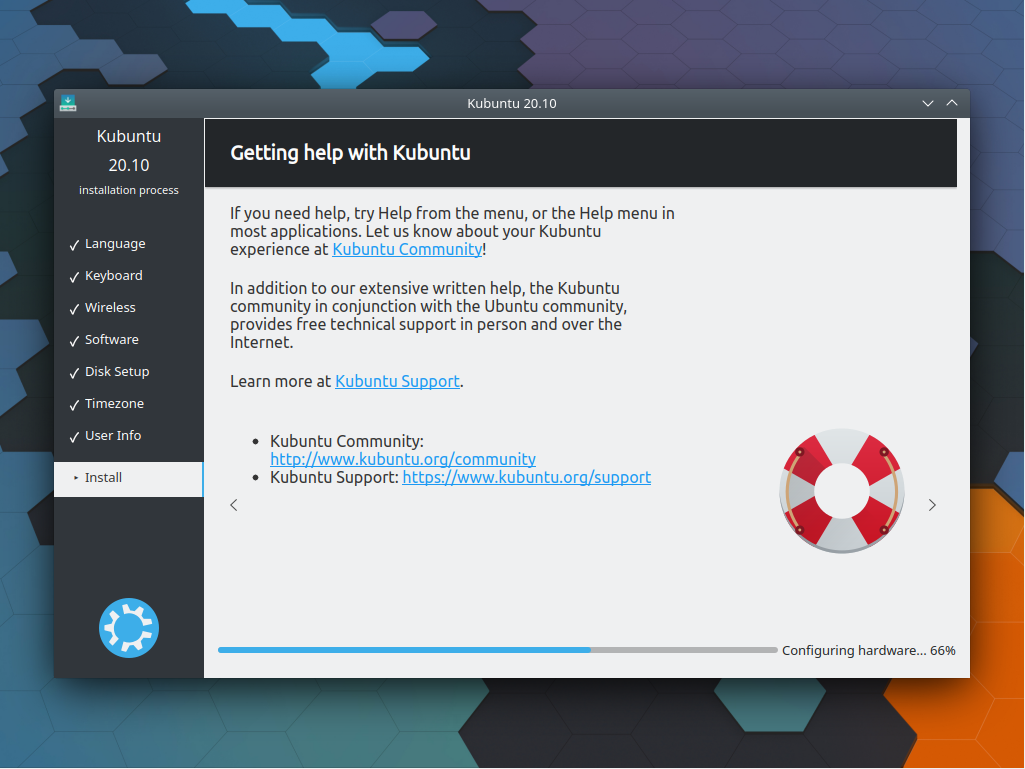
Task: Open the Kubuntu Community inline link
Action: (407, 249)
